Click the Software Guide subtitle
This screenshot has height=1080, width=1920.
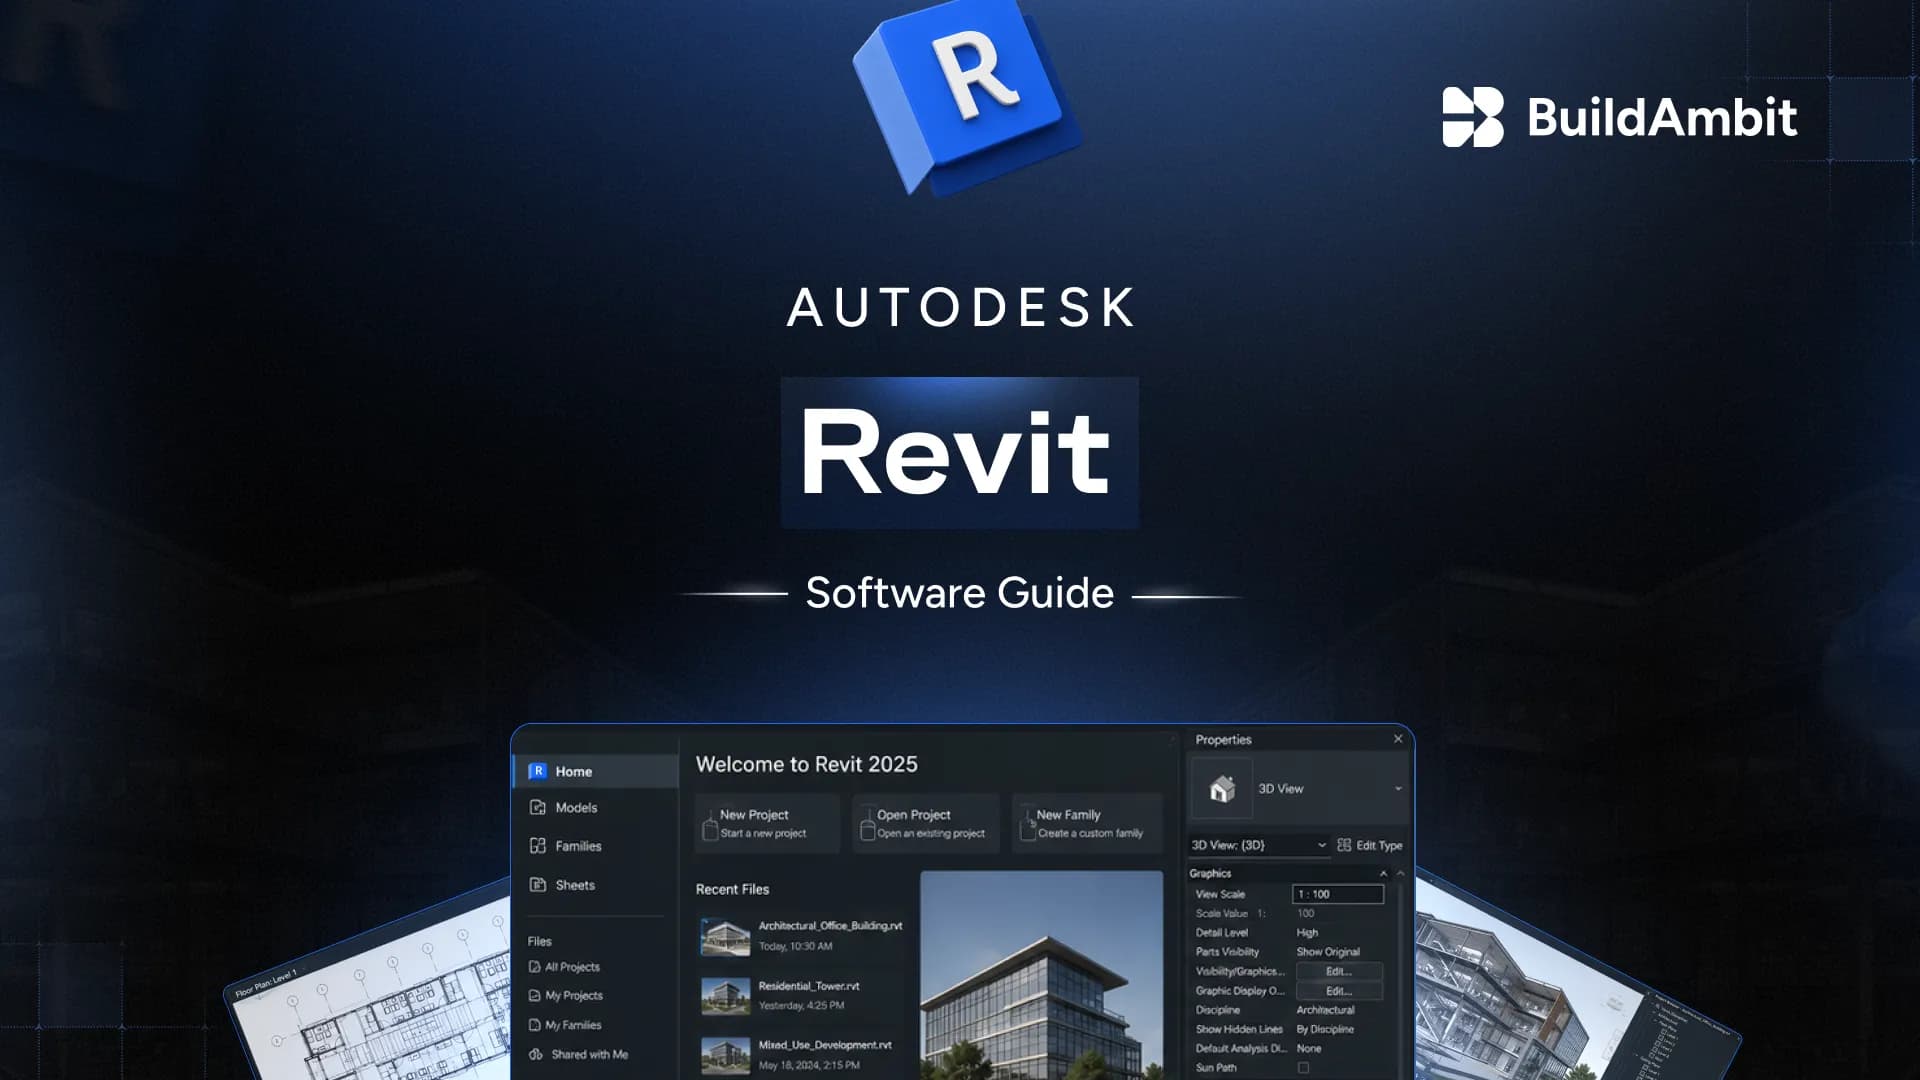click(x=960, y=593)
